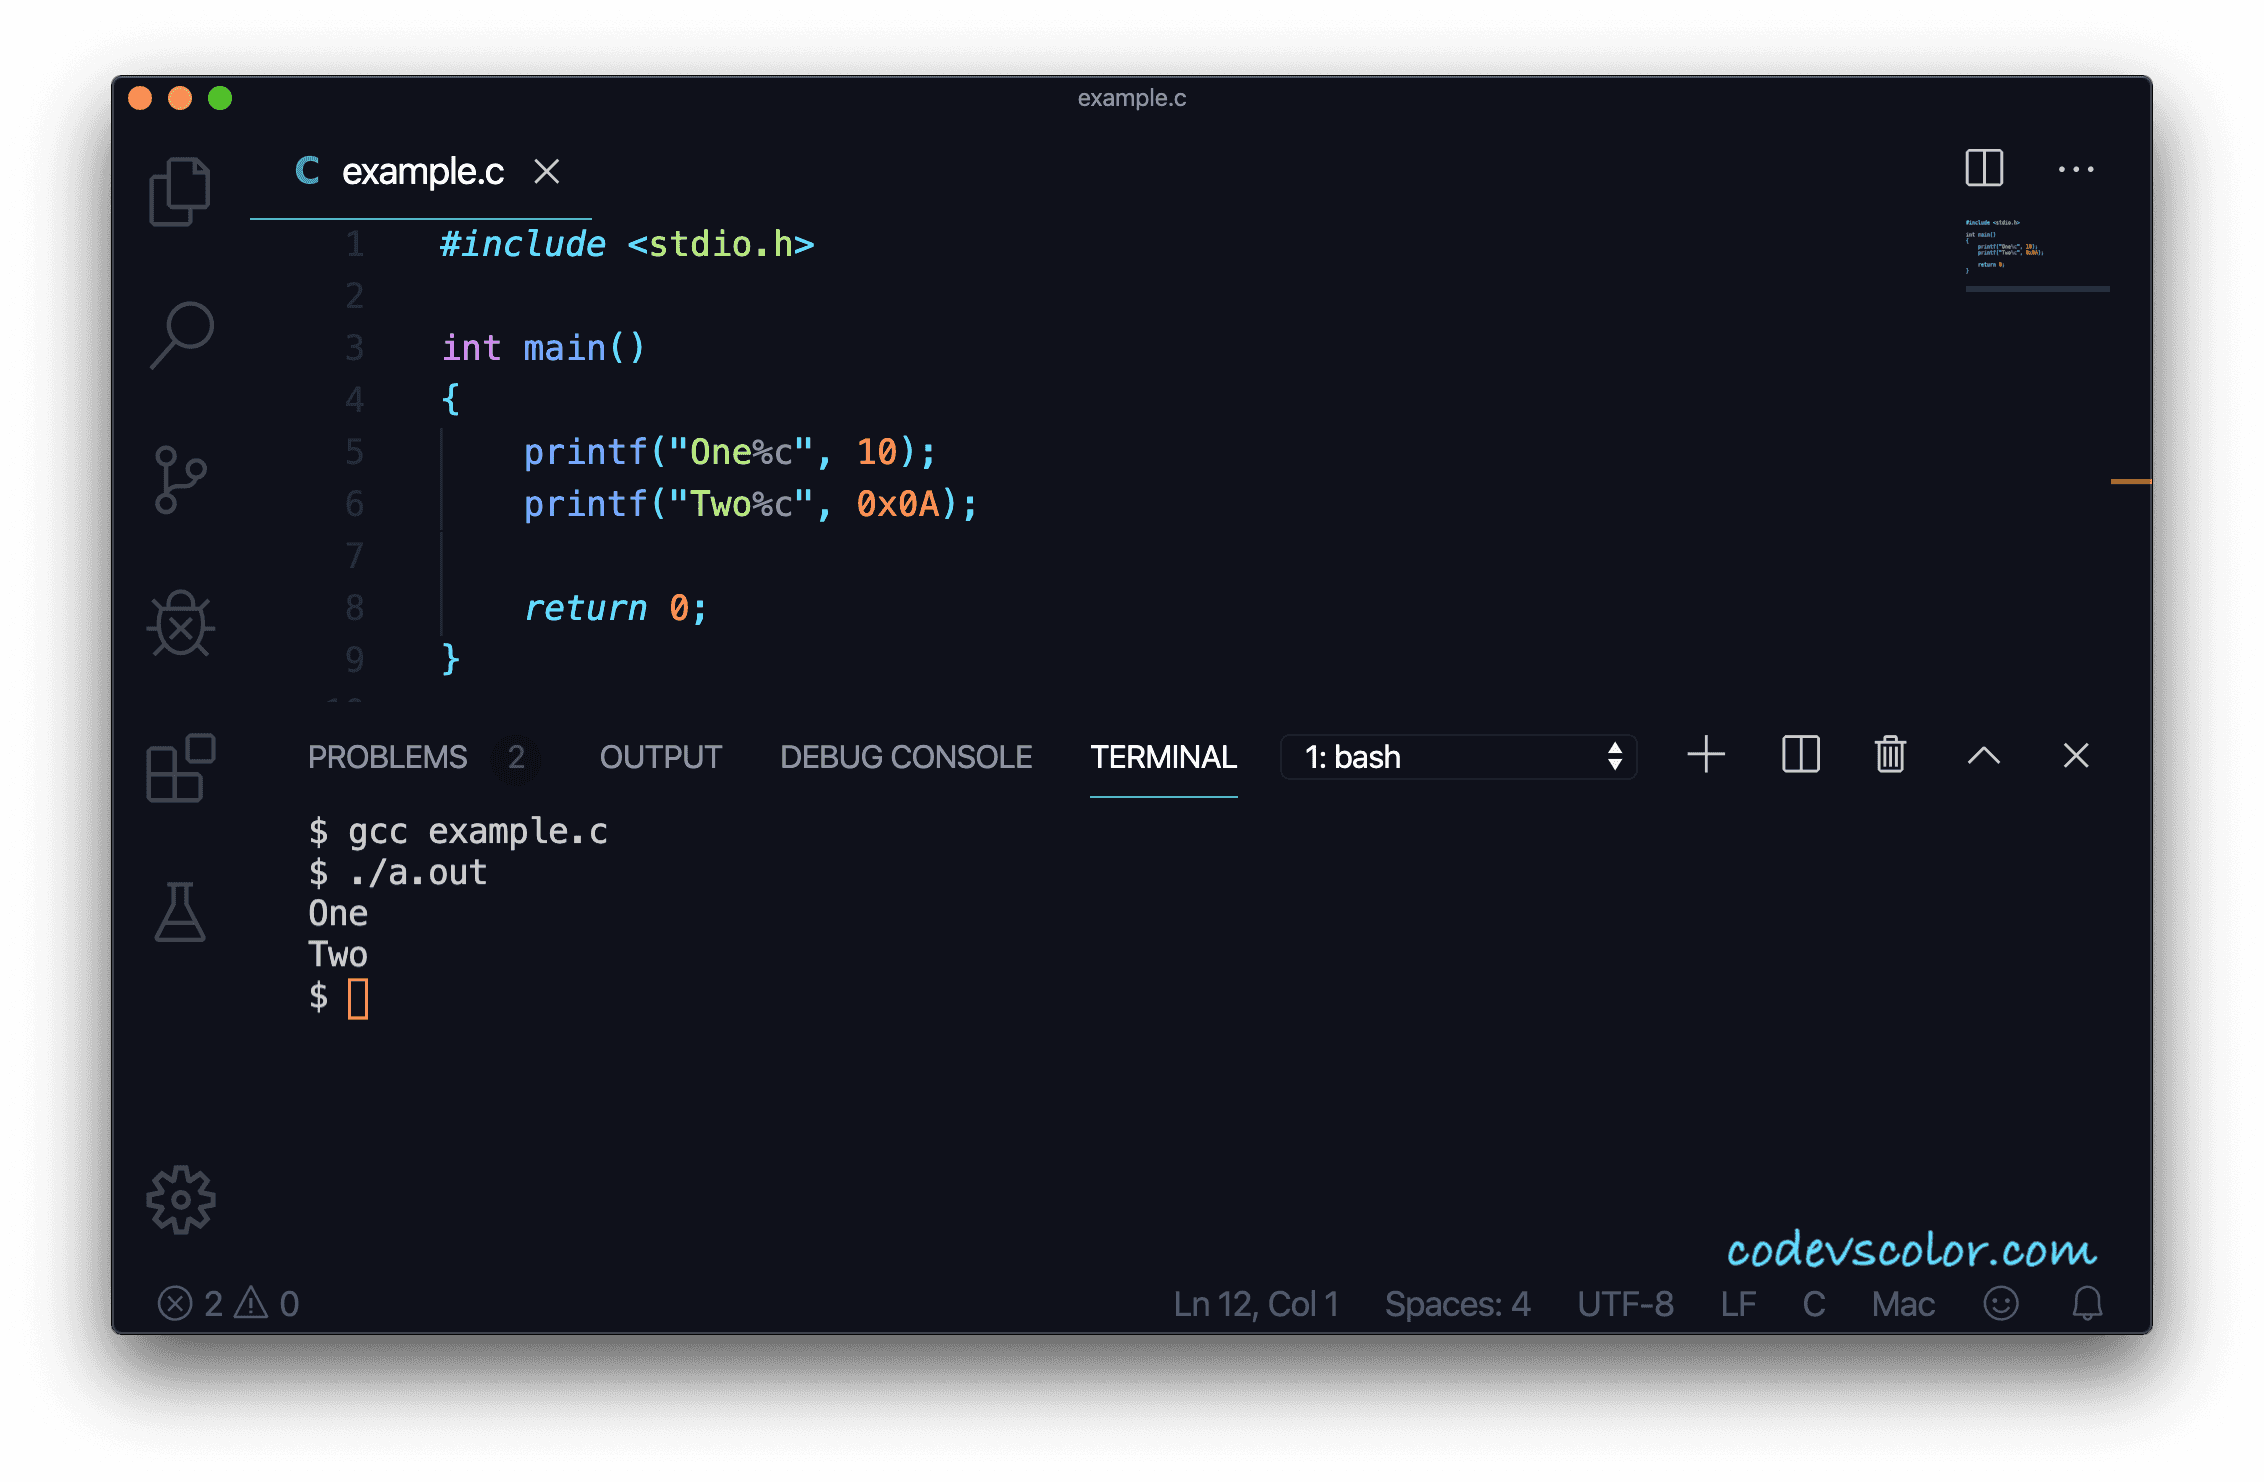Image resolution: width=2264 pixels, height=1482 pixels.
Task: Open the 1: bash terminal dropdown
Action: 1458,757
